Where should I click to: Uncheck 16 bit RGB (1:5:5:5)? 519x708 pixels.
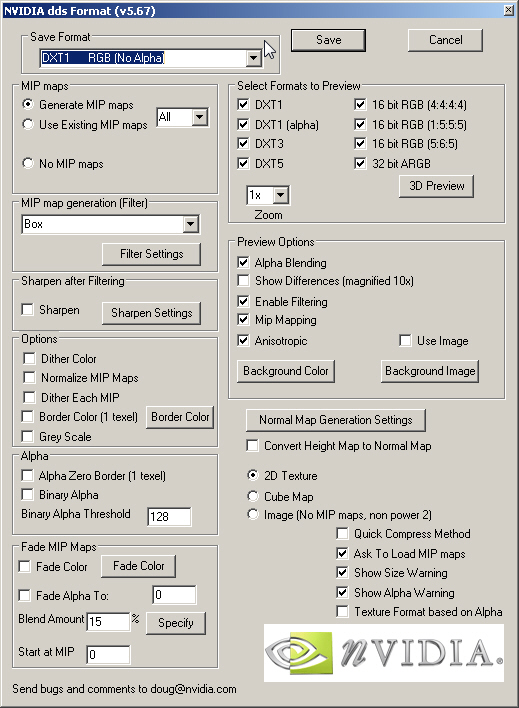360,124
